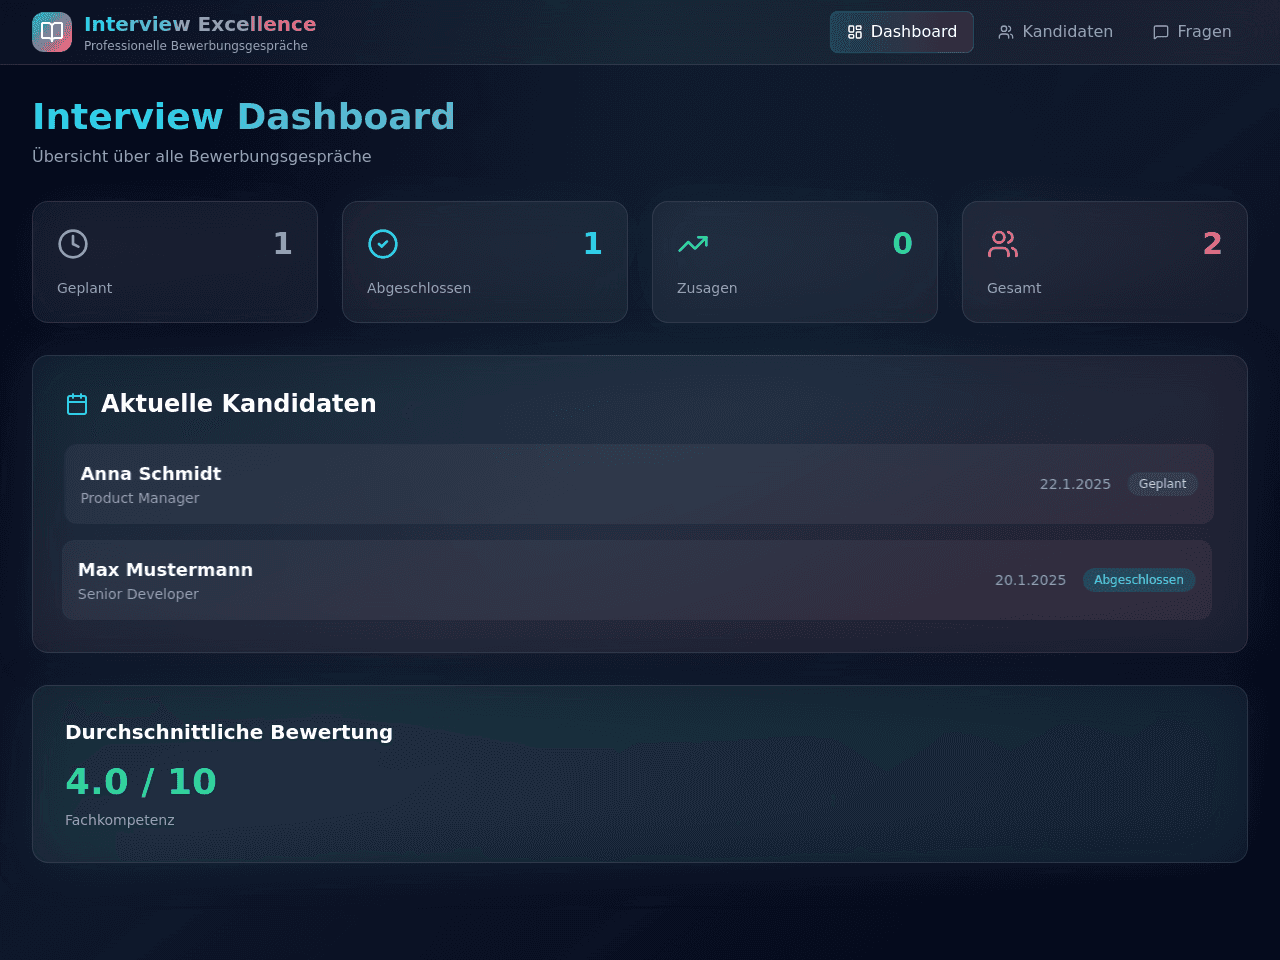Click the Geplant status badge for Anna Schmidt
This screenshot has height=960, width=1280.
pos(1162,484)
